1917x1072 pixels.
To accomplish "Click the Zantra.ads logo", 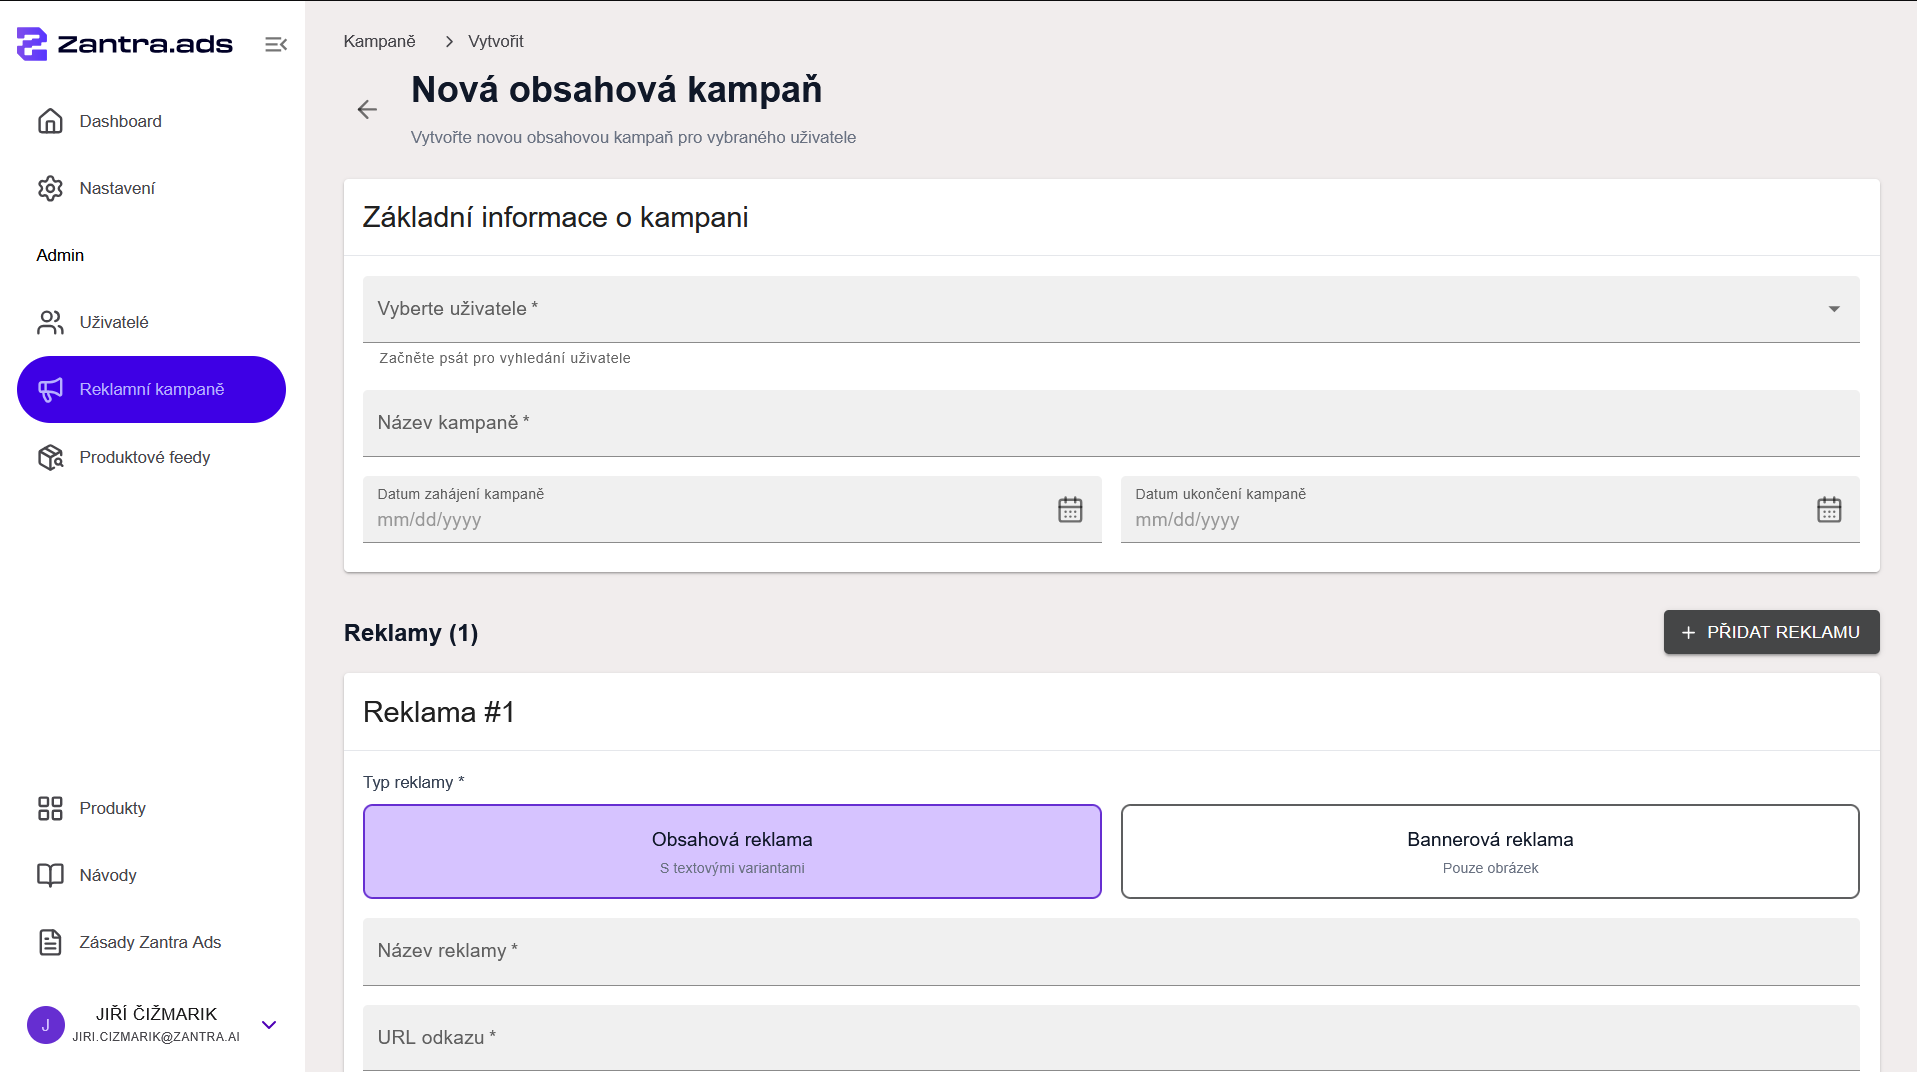I will click(125, 44).
